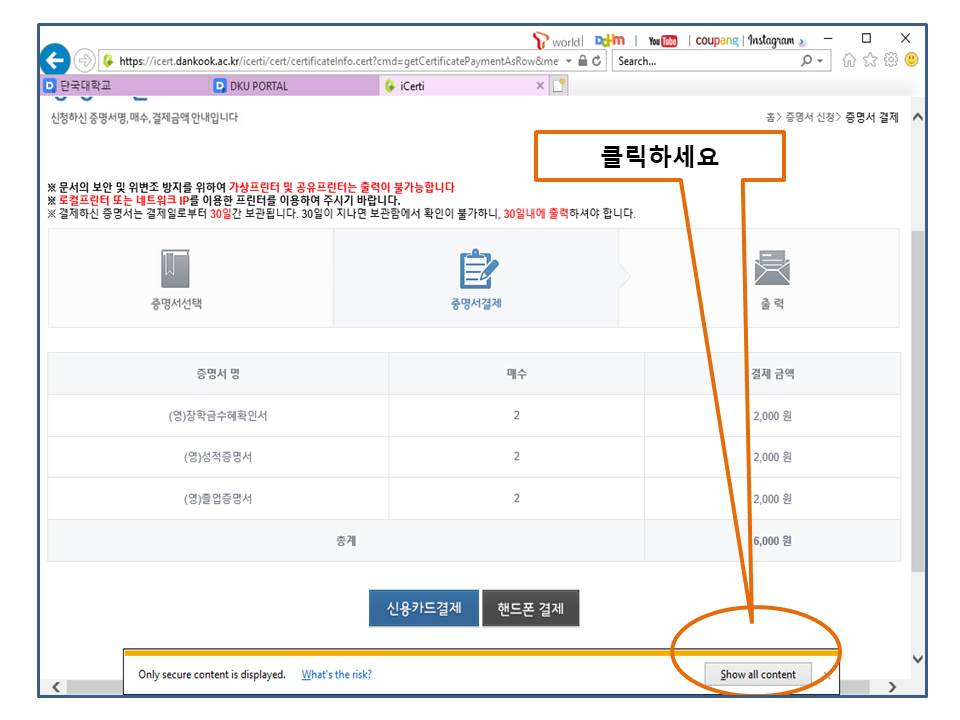Click Show all content button
960x720 pixels.
758,674
